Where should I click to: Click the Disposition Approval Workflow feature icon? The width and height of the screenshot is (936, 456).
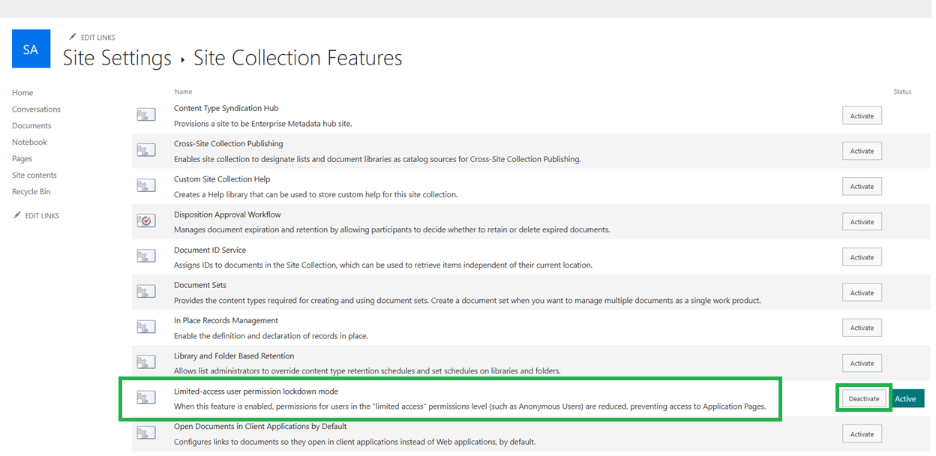coord(146,221)
